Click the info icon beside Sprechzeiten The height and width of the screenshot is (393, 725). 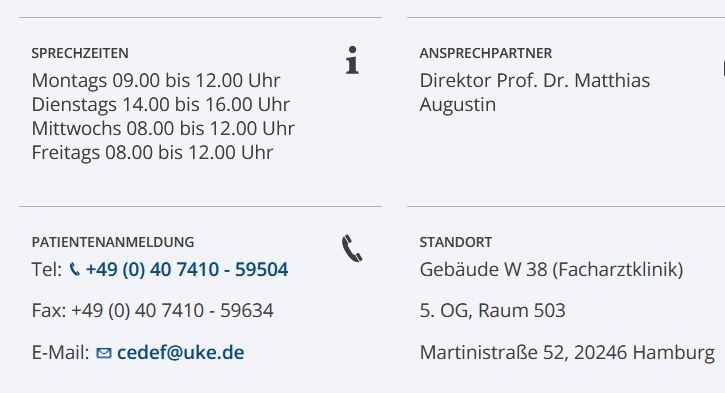(352, 60)
